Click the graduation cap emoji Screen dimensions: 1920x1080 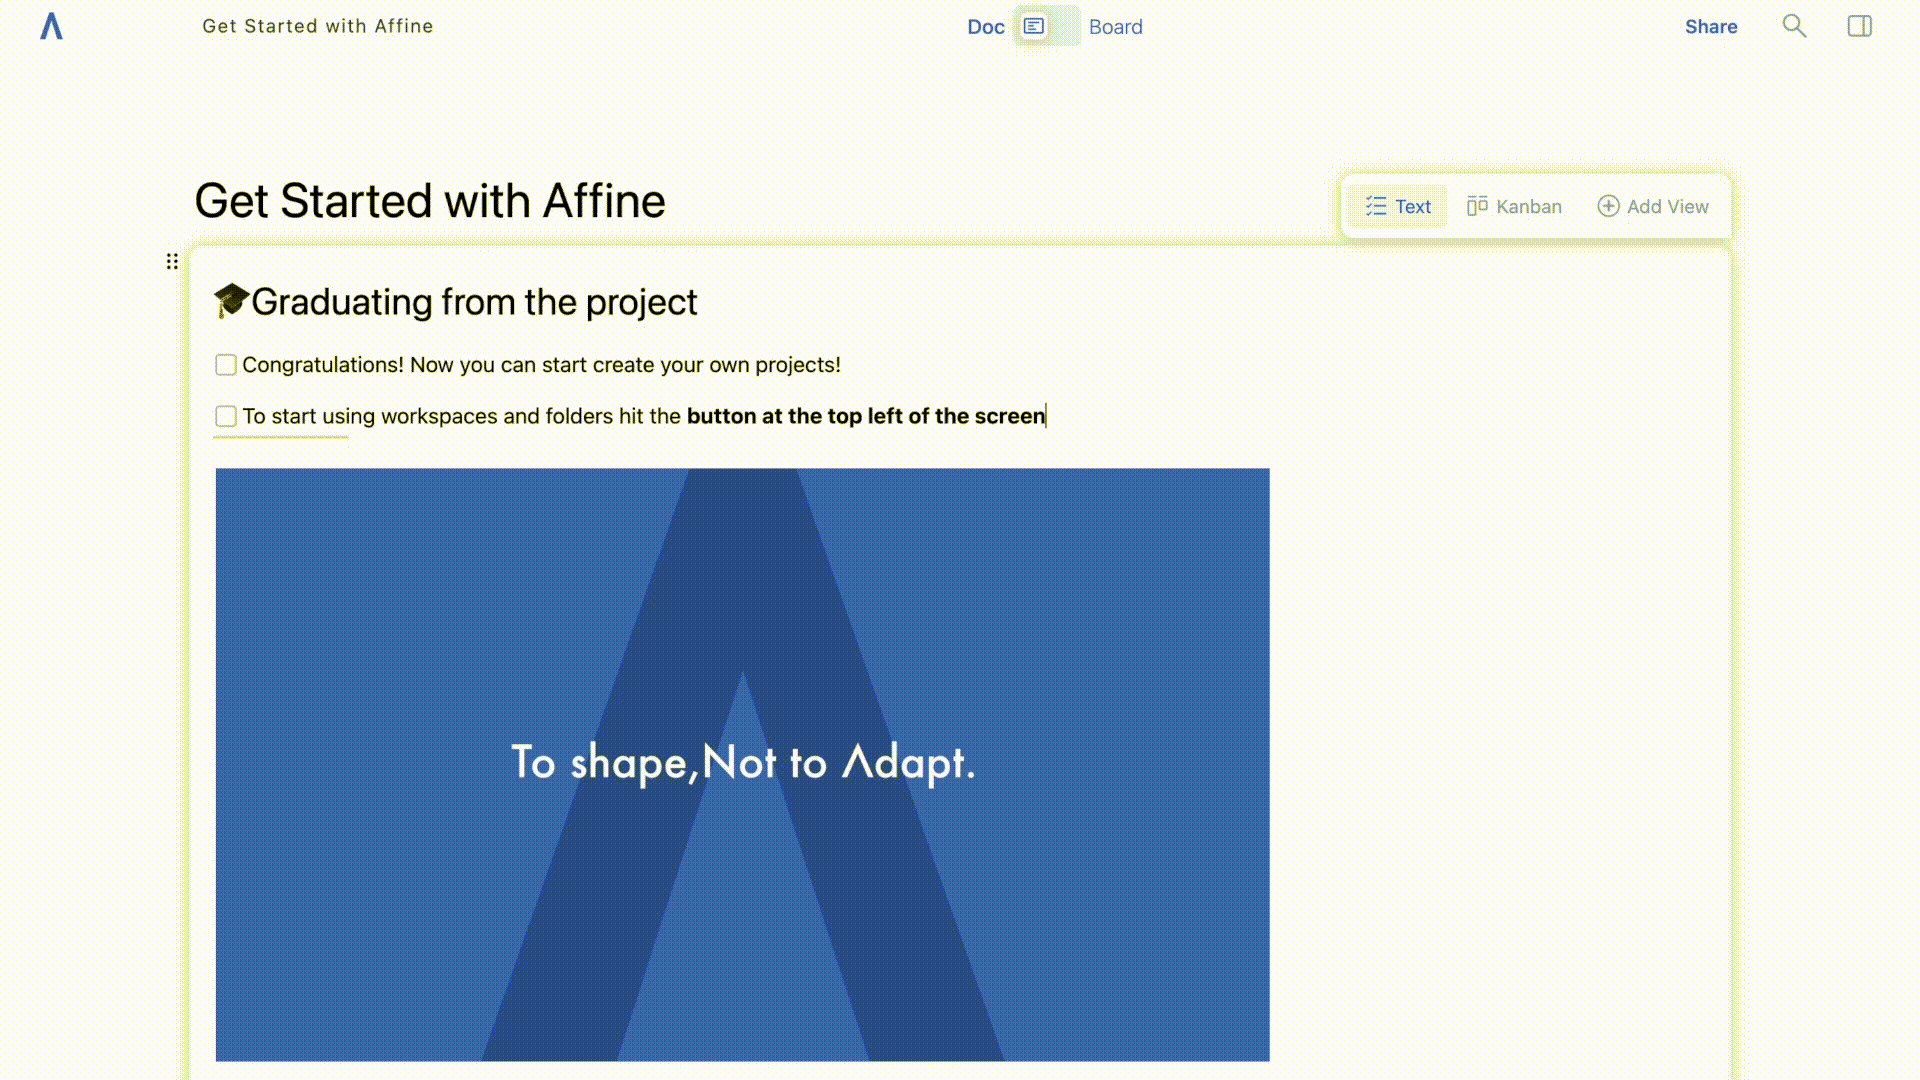[231, 301]
